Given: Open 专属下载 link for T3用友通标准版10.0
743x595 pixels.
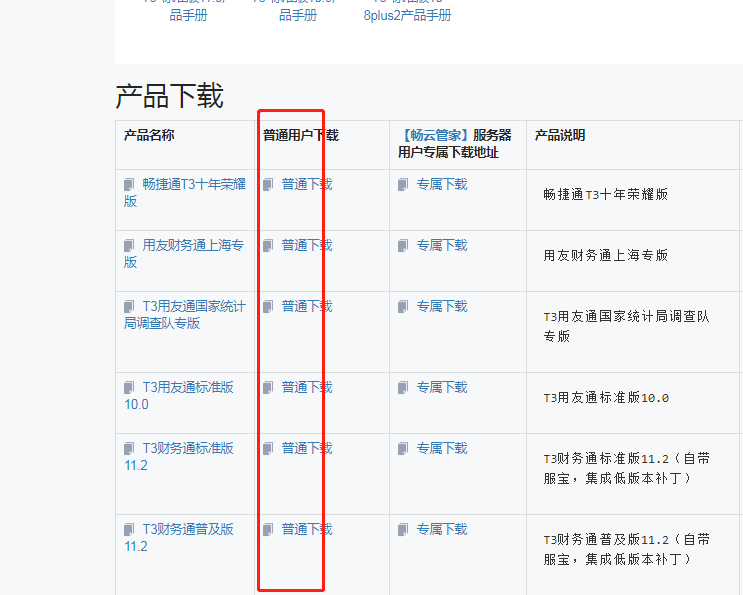Looking at the screenshot, I should (442, 388).
